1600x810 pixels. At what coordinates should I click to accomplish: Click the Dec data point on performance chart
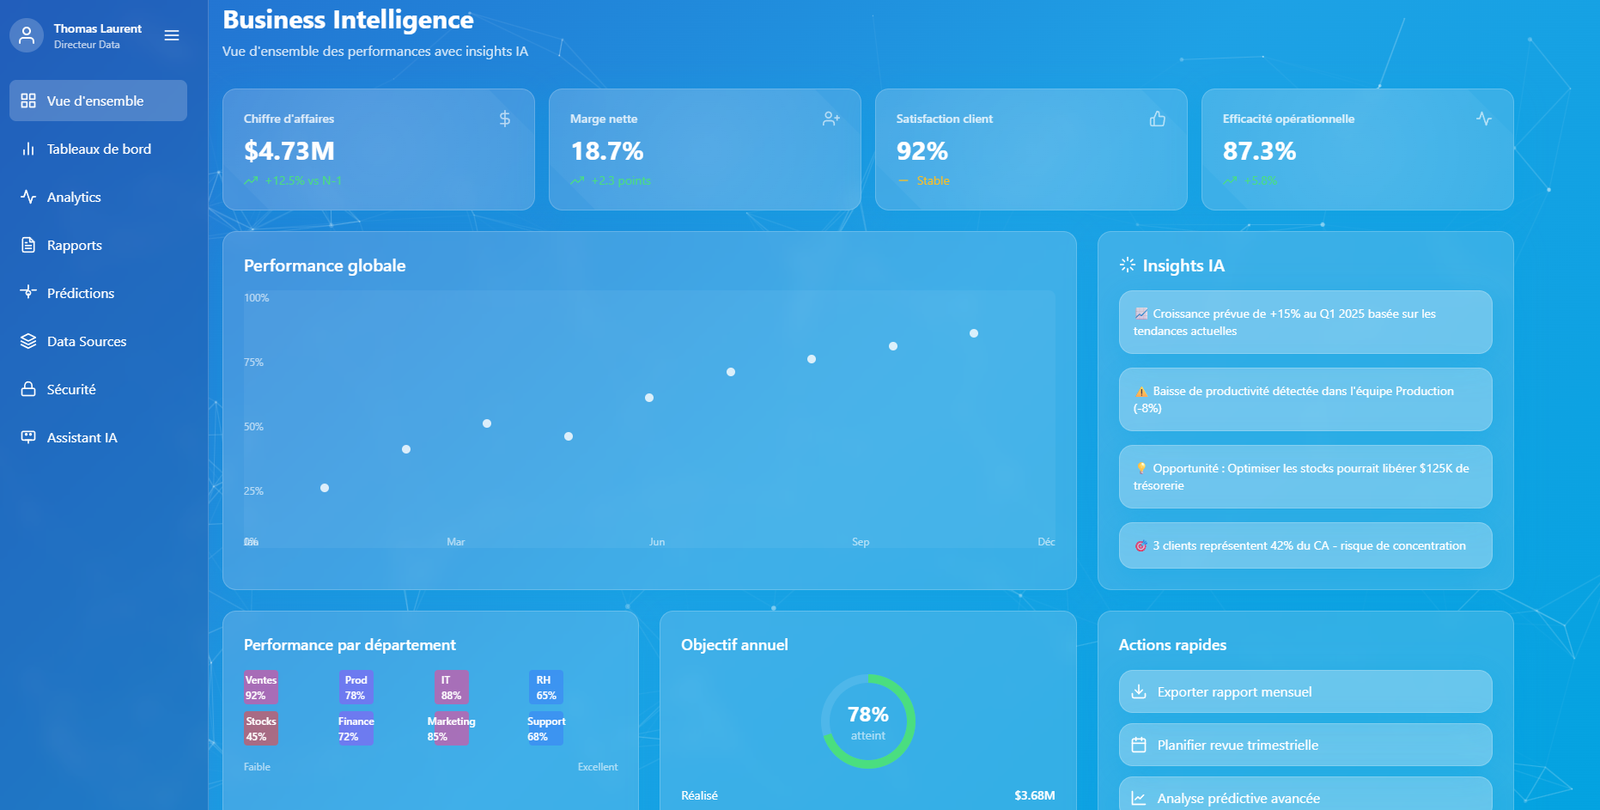click(x=973, y=333)
